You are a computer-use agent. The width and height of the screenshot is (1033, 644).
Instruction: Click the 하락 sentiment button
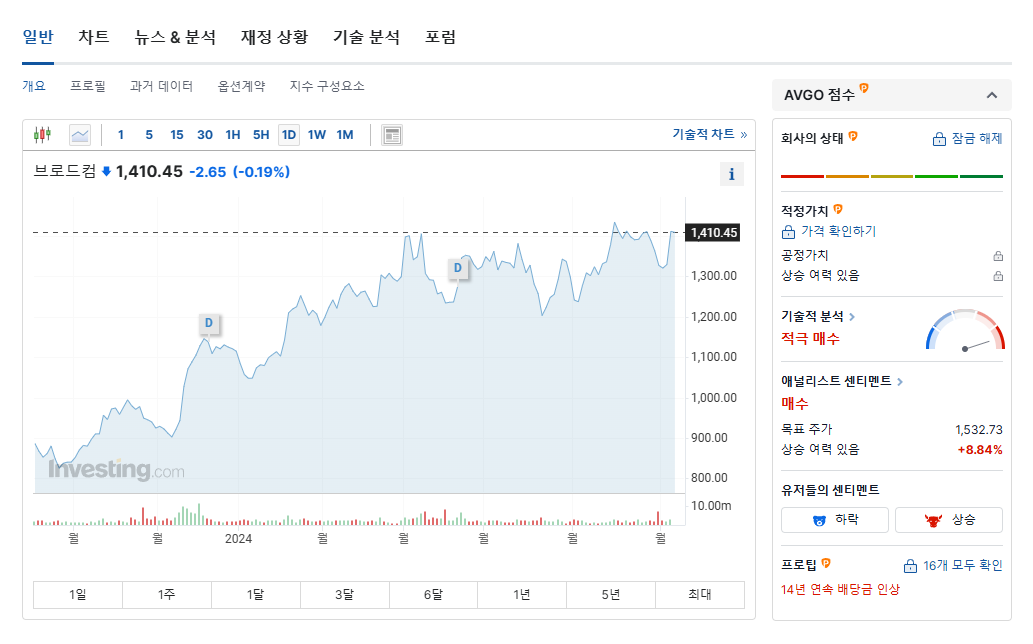pyautogui.click(x=834, y=519)
